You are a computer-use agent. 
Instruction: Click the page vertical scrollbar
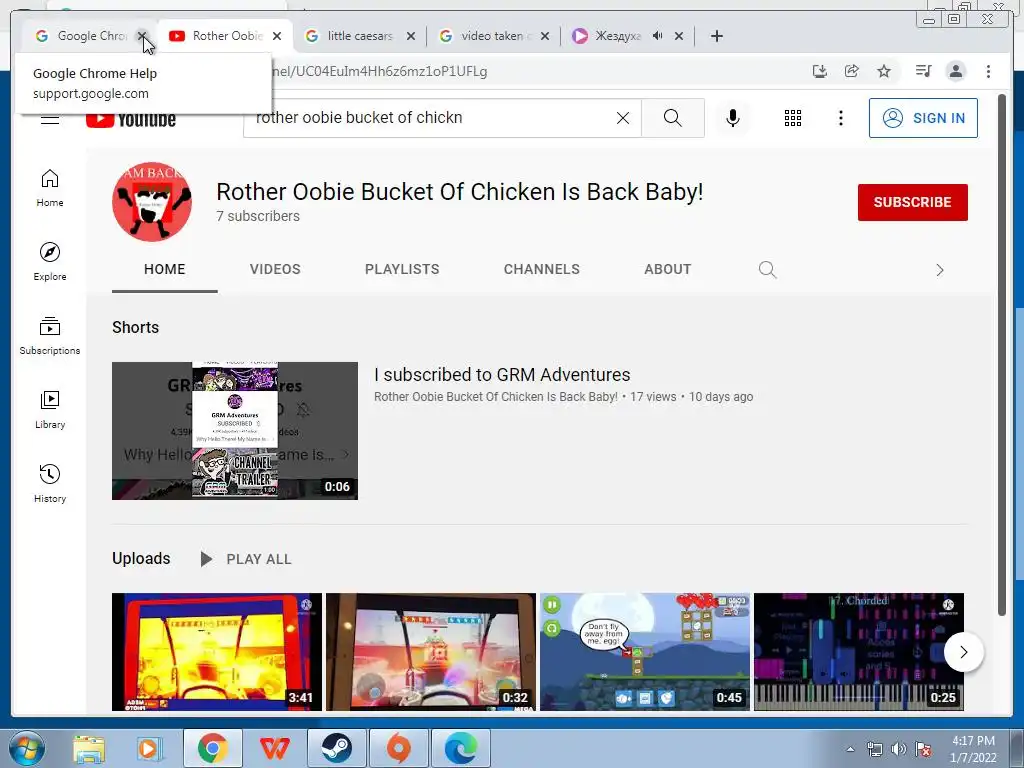(x=1002, y=355)
